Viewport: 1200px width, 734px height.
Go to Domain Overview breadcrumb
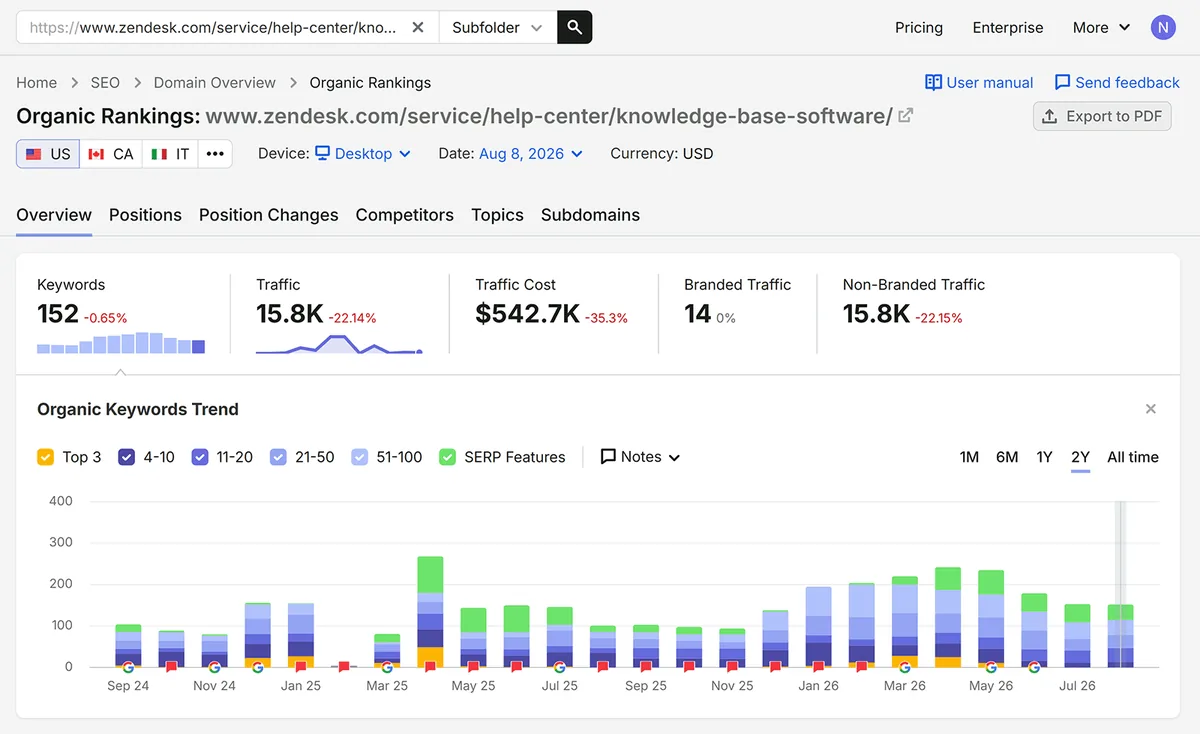coord(215,83)
